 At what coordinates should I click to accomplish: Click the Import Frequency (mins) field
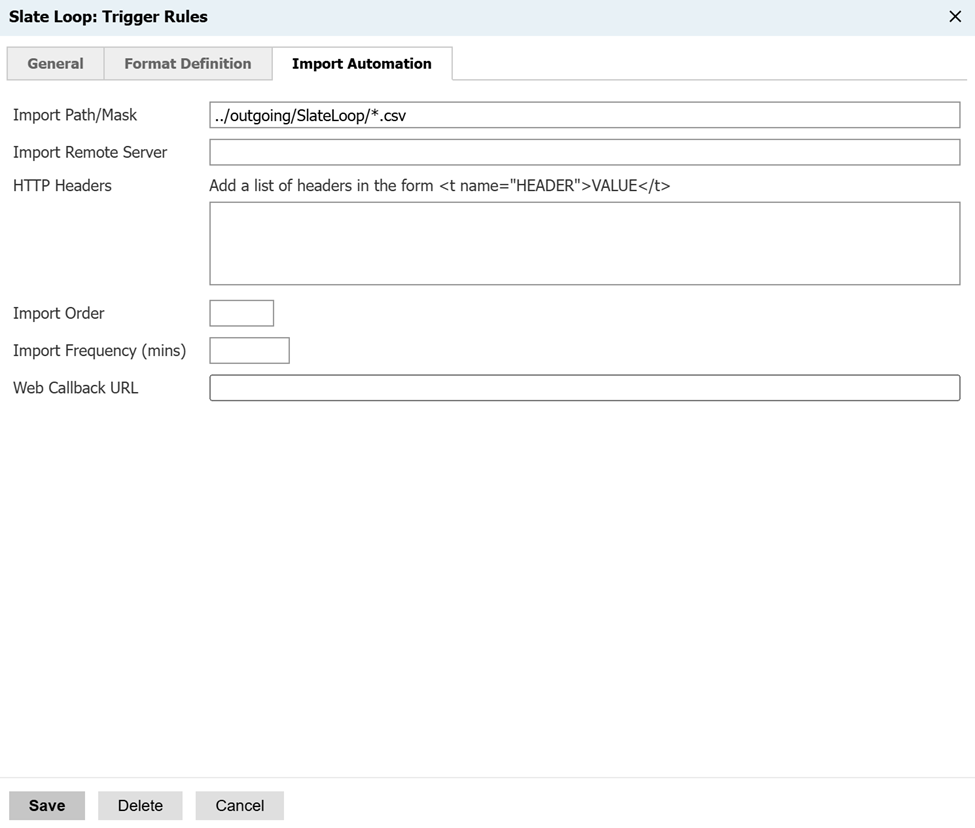[249, 350]
